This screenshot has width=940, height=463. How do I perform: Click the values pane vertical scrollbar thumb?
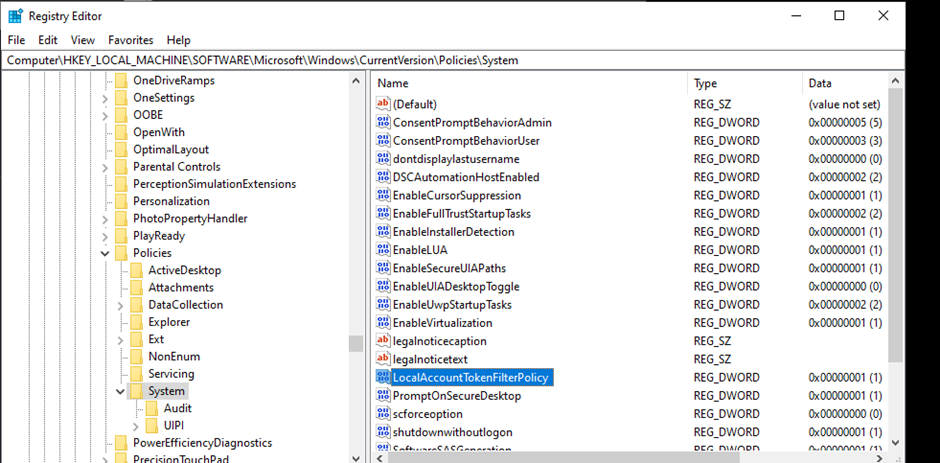896,225
